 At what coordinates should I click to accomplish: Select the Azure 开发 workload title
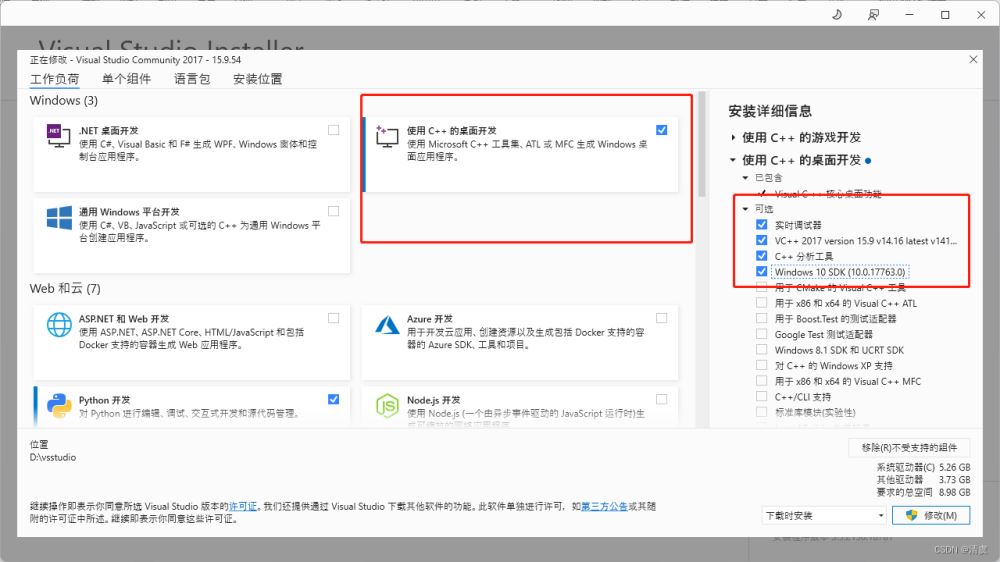(430, 319)
